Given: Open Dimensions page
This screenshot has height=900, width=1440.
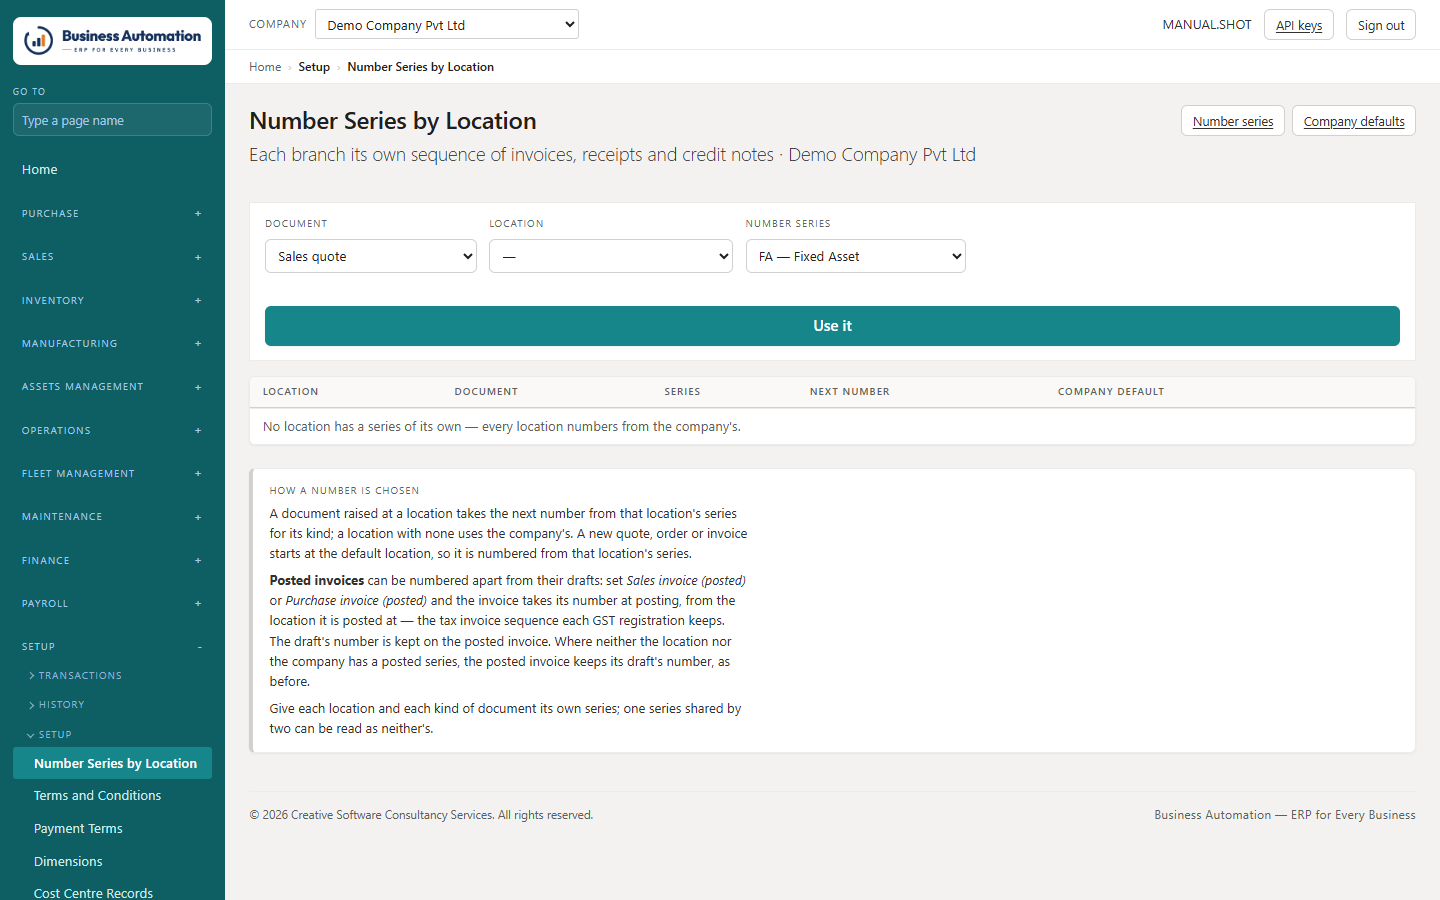Looking at the screenshot, I should click(112, 862).
